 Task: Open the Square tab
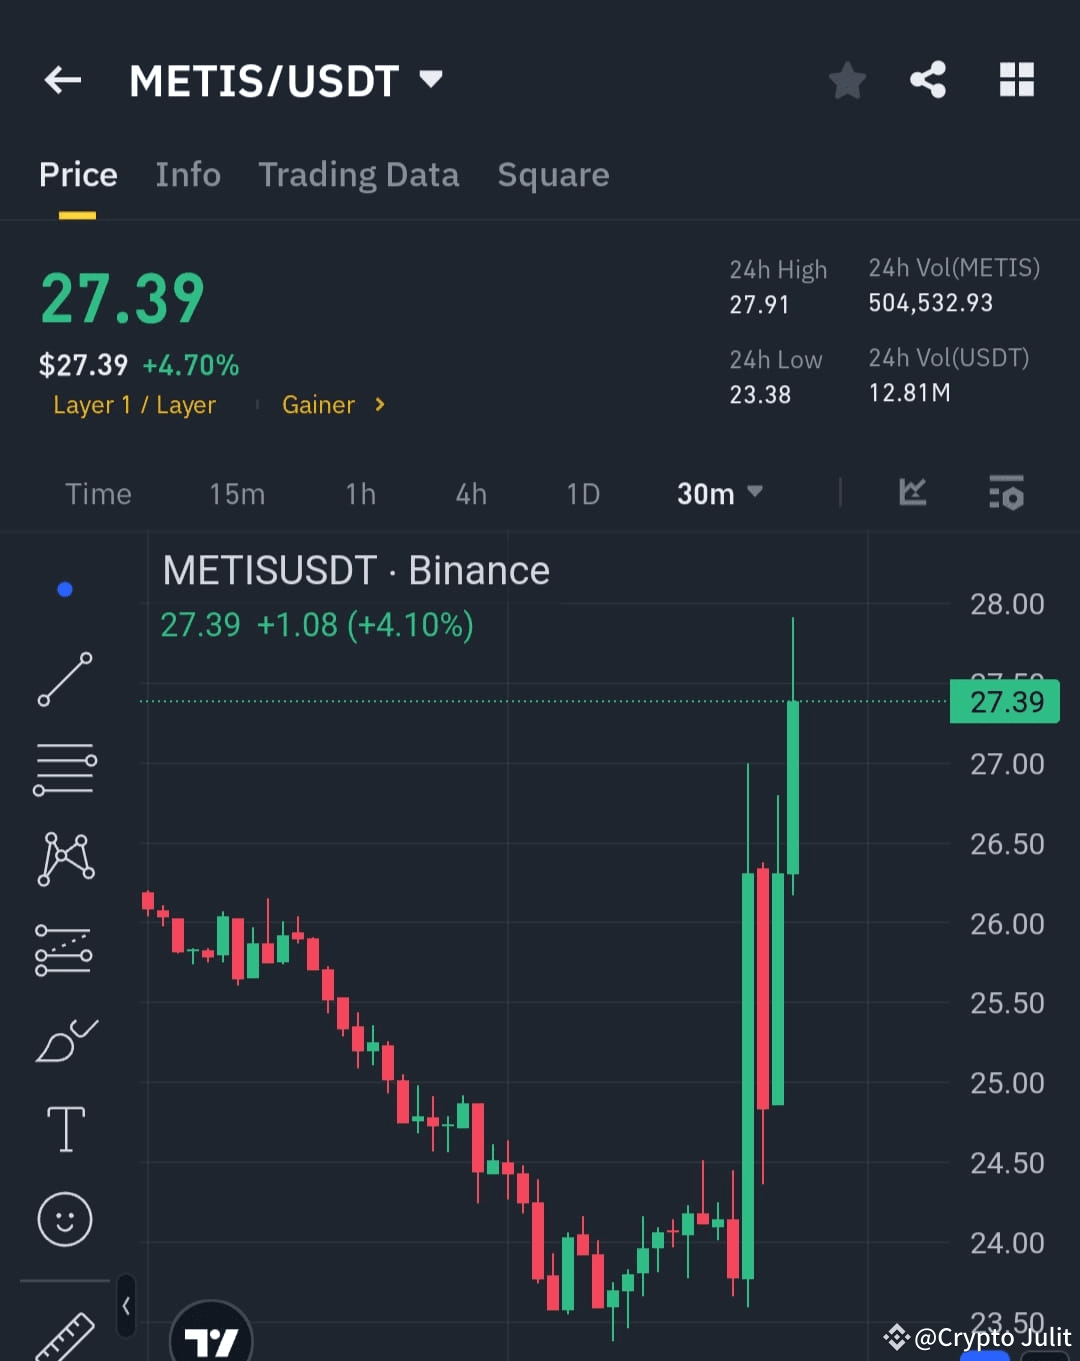pos(553,174)
